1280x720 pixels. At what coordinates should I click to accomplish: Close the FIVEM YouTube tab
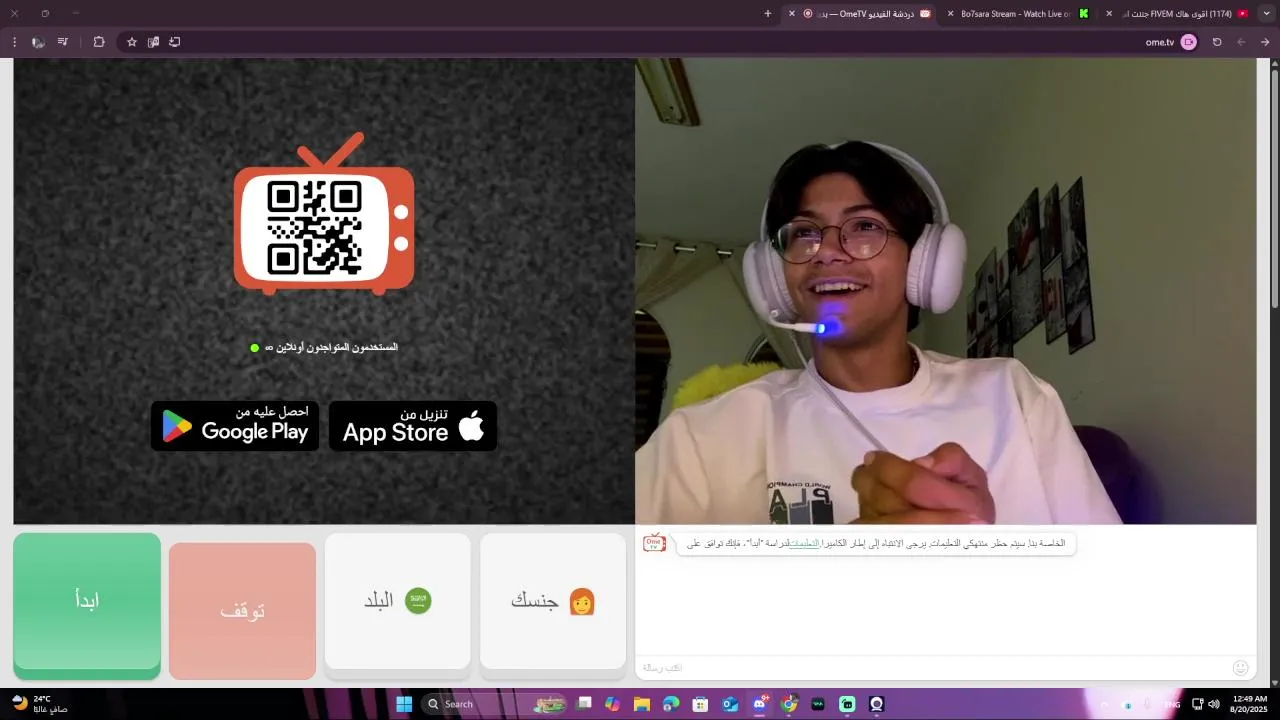tap(1109, 14)
